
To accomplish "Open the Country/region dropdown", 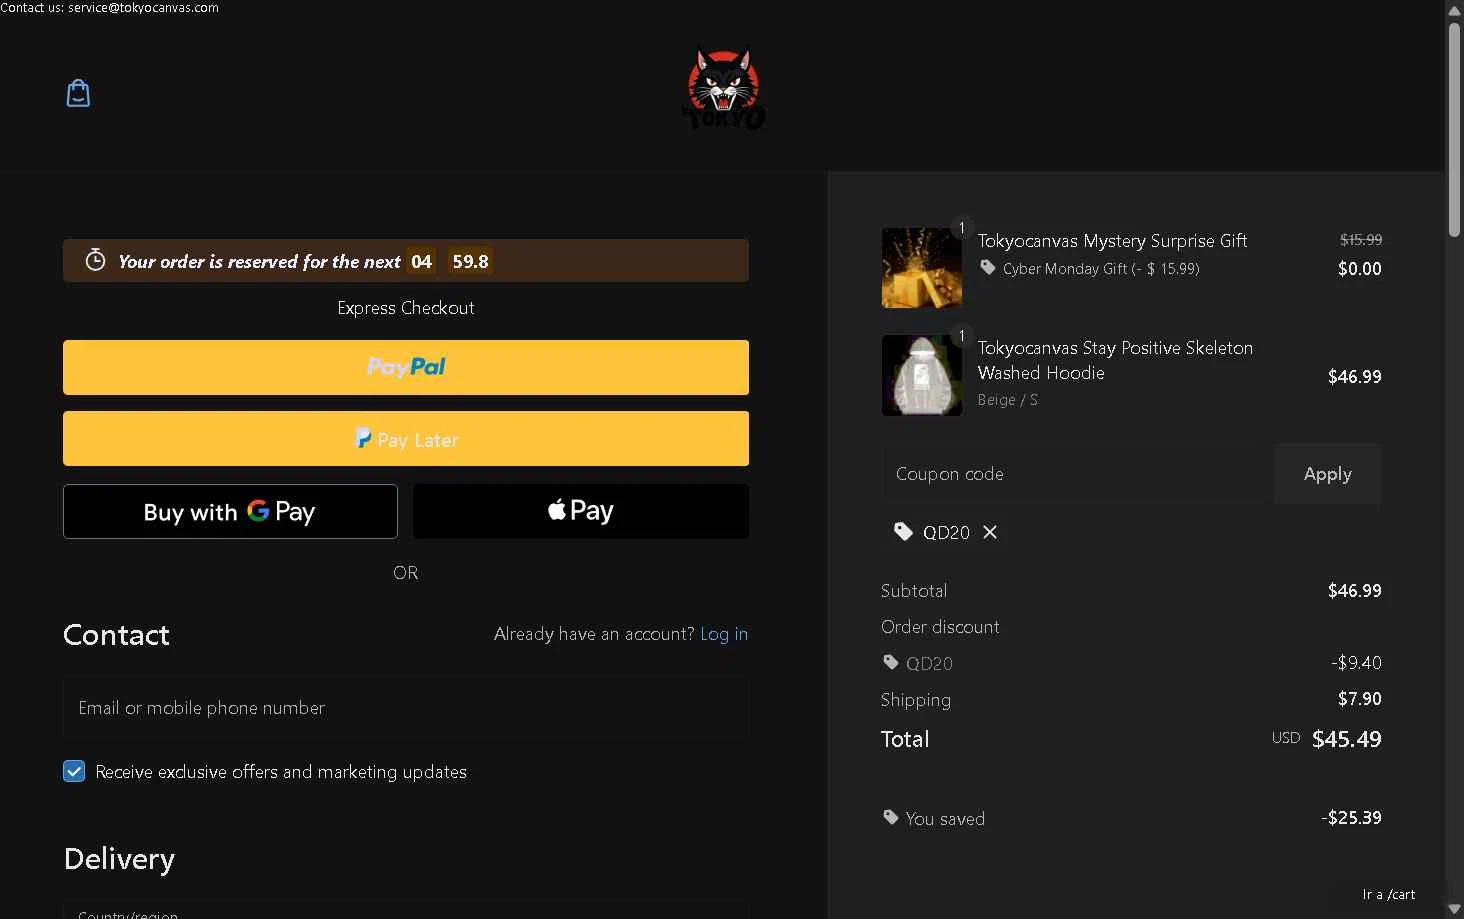I will point(406,911).
